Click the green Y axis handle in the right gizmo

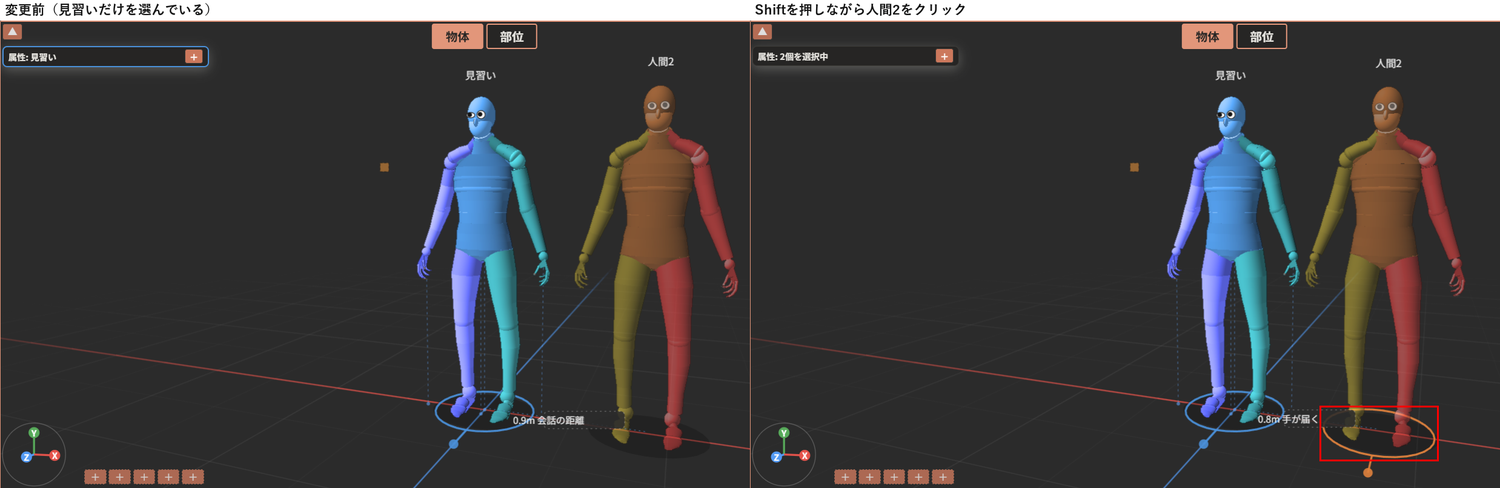point(784,433)
